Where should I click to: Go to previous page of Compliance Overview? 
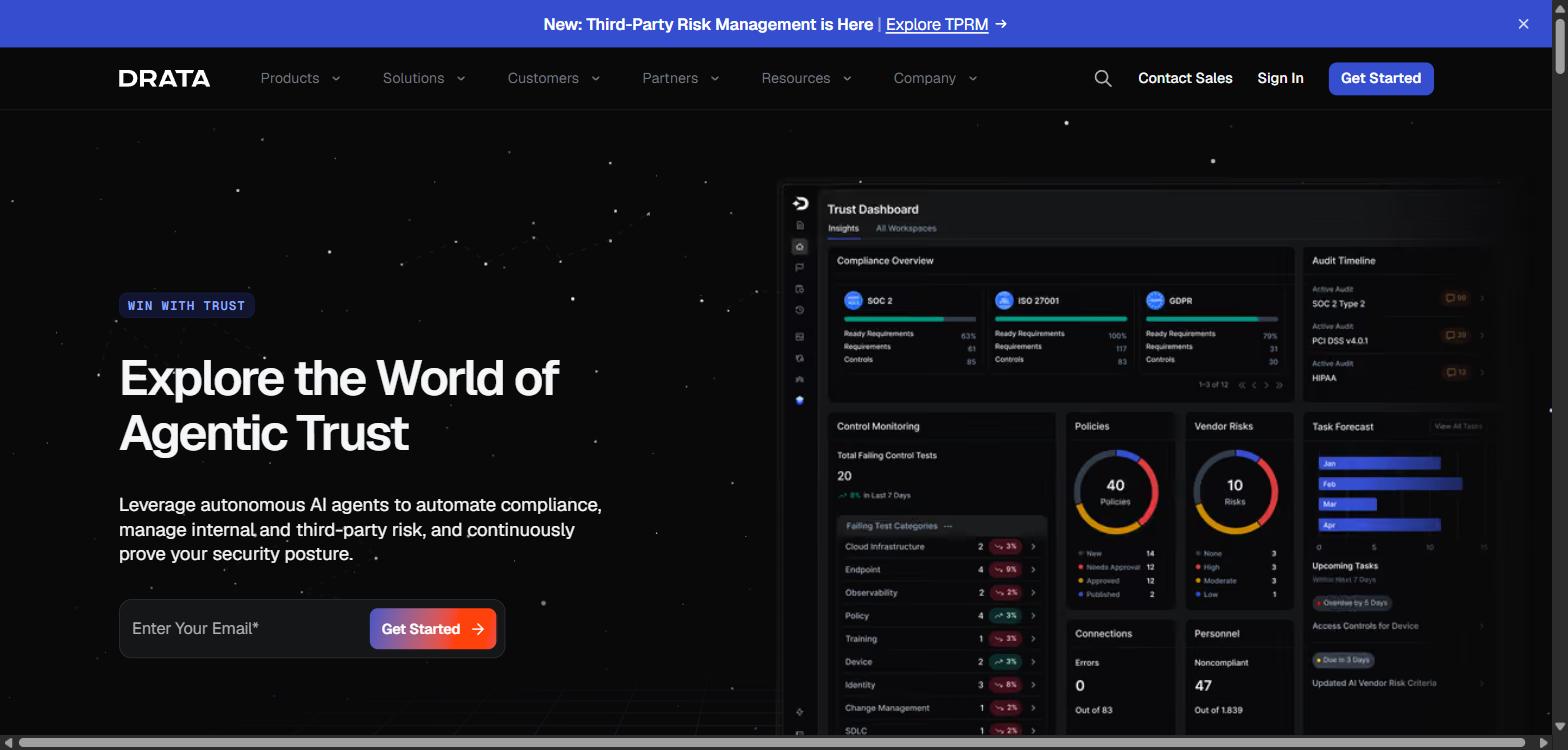(1254, 385)
